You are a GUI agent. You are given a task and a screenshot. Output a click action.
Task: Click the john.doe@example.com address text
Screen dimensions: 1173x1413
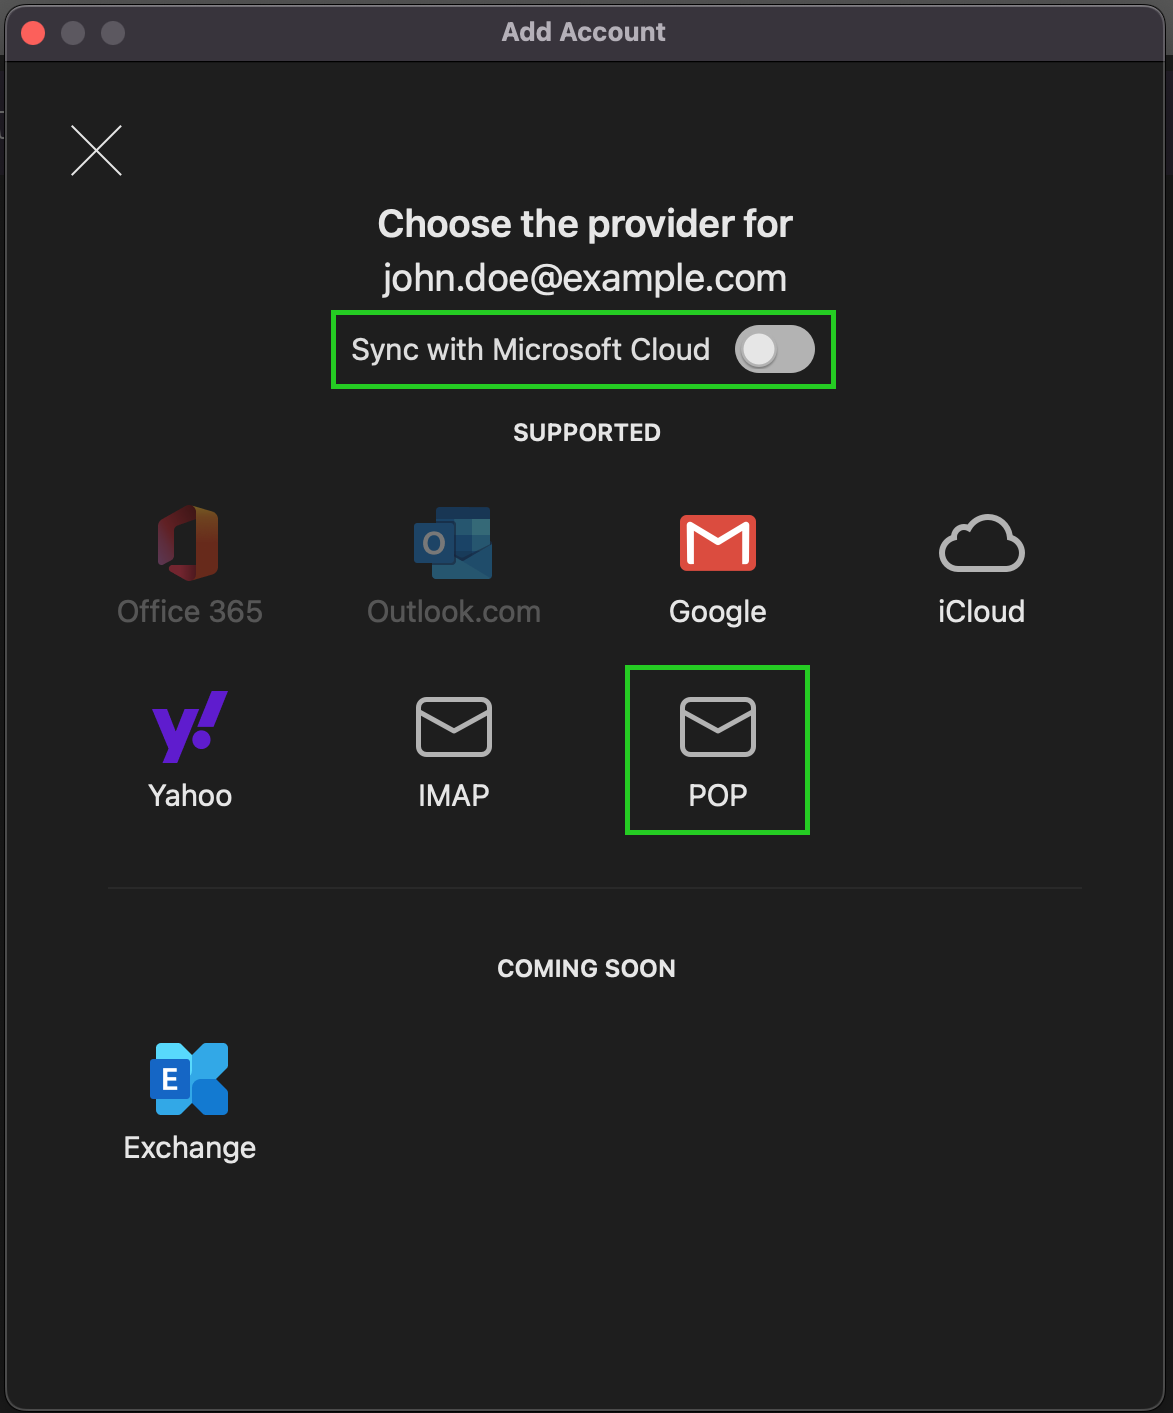click(x=585, y=278)
